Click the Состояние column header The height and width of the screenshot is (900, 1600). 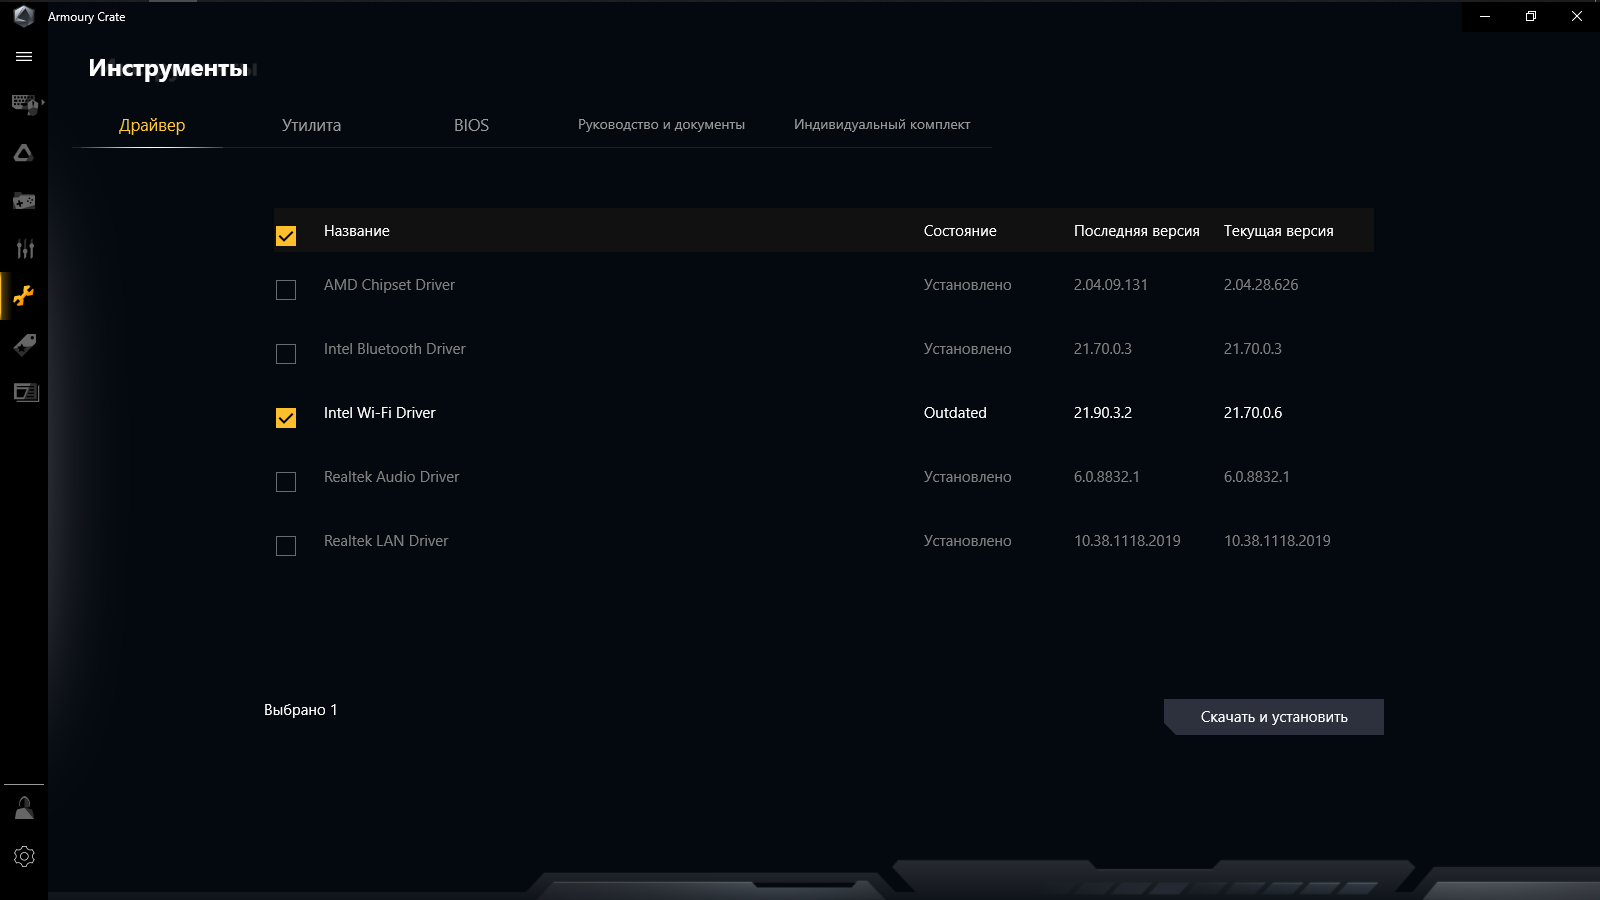point(960,231)
